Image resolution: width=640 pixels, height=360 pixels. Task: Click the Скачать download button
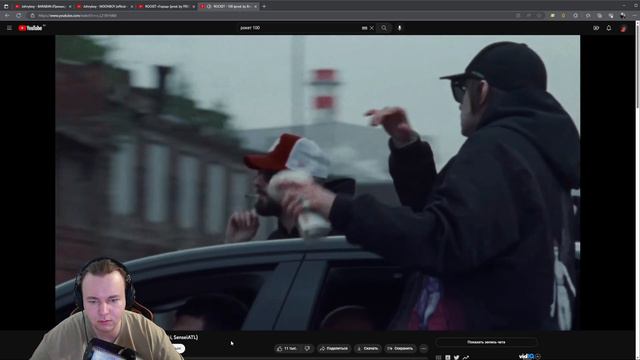click(x=368, y=348)
